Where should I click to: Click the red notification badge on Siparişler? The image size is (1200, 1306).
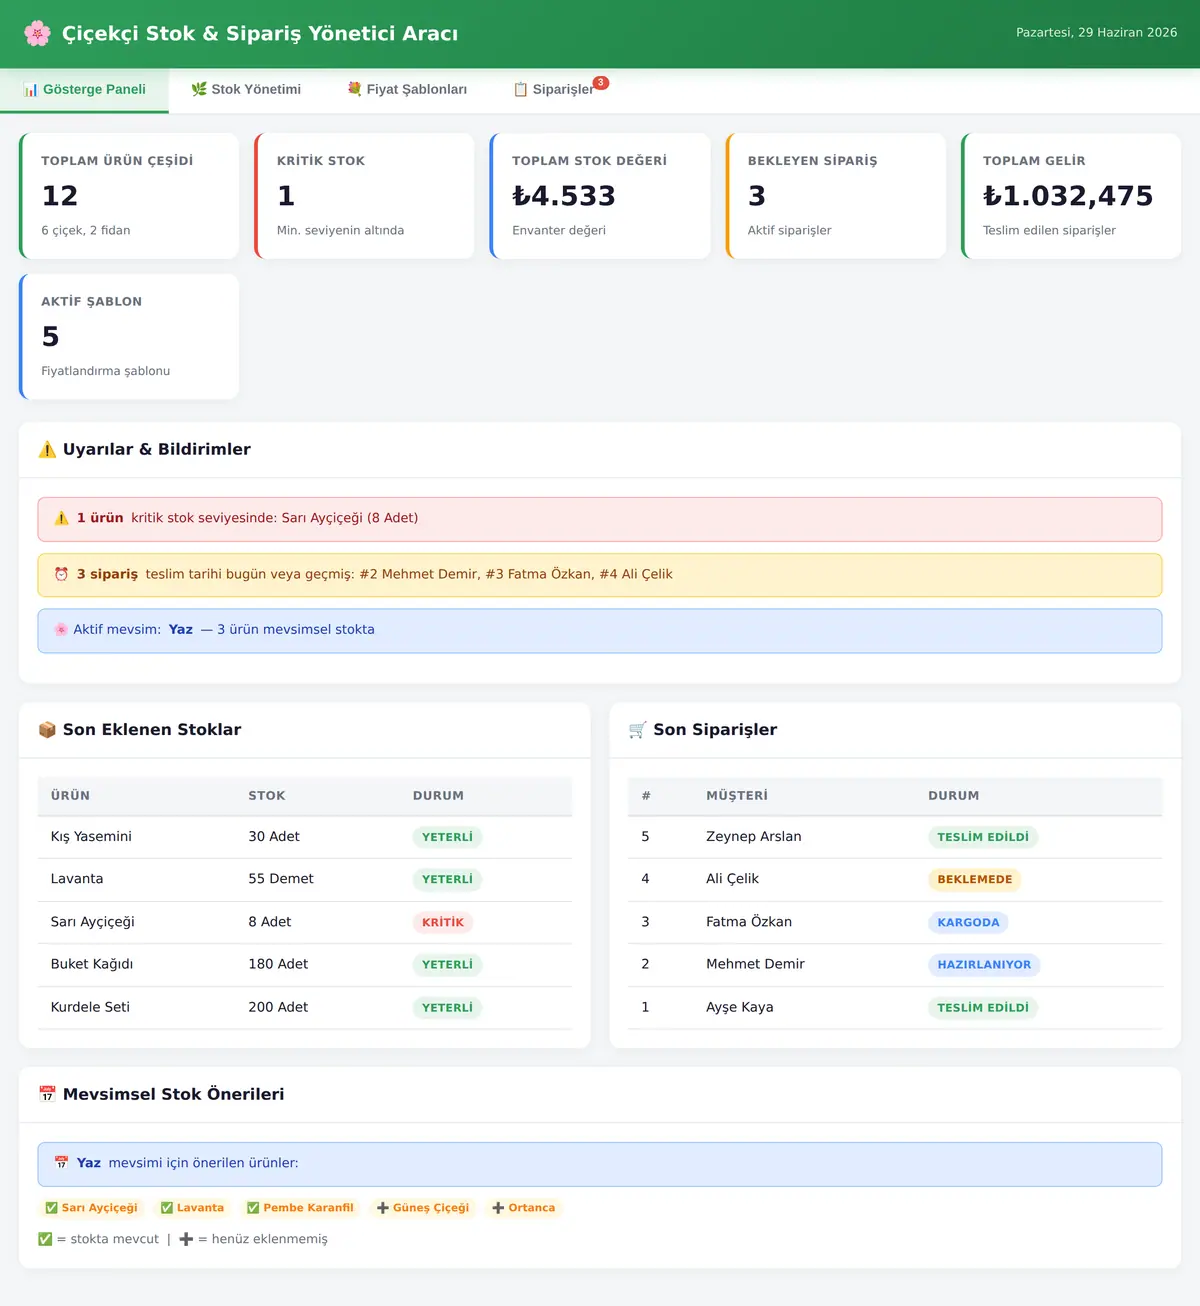[600, 83]
